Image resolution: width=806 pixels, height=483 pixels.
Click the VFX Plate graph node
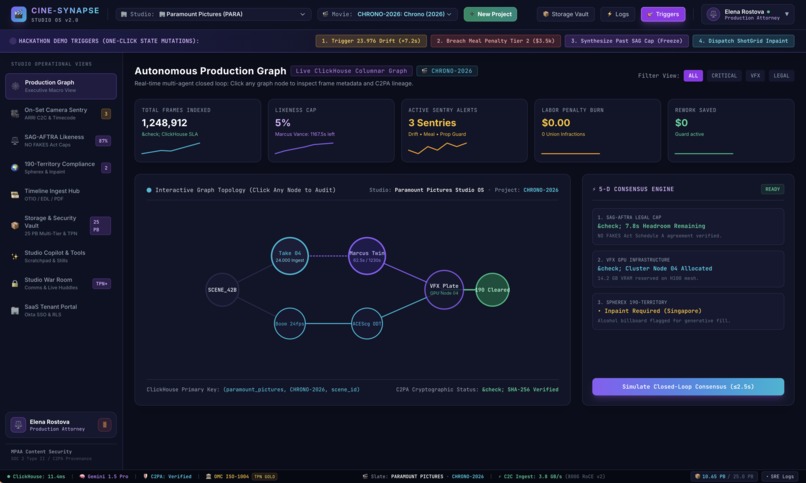pos(444,290)
